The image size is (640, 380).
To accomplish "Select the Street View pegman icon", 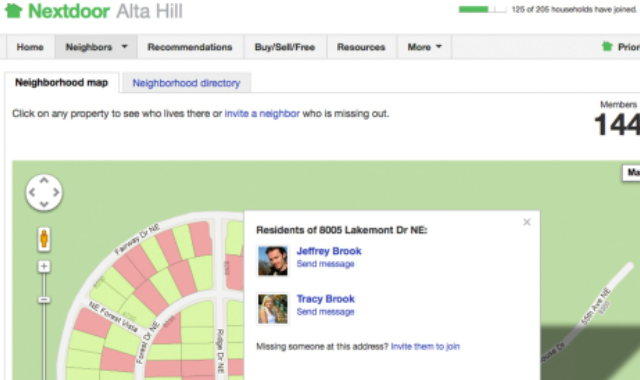I will click(44, 239).
